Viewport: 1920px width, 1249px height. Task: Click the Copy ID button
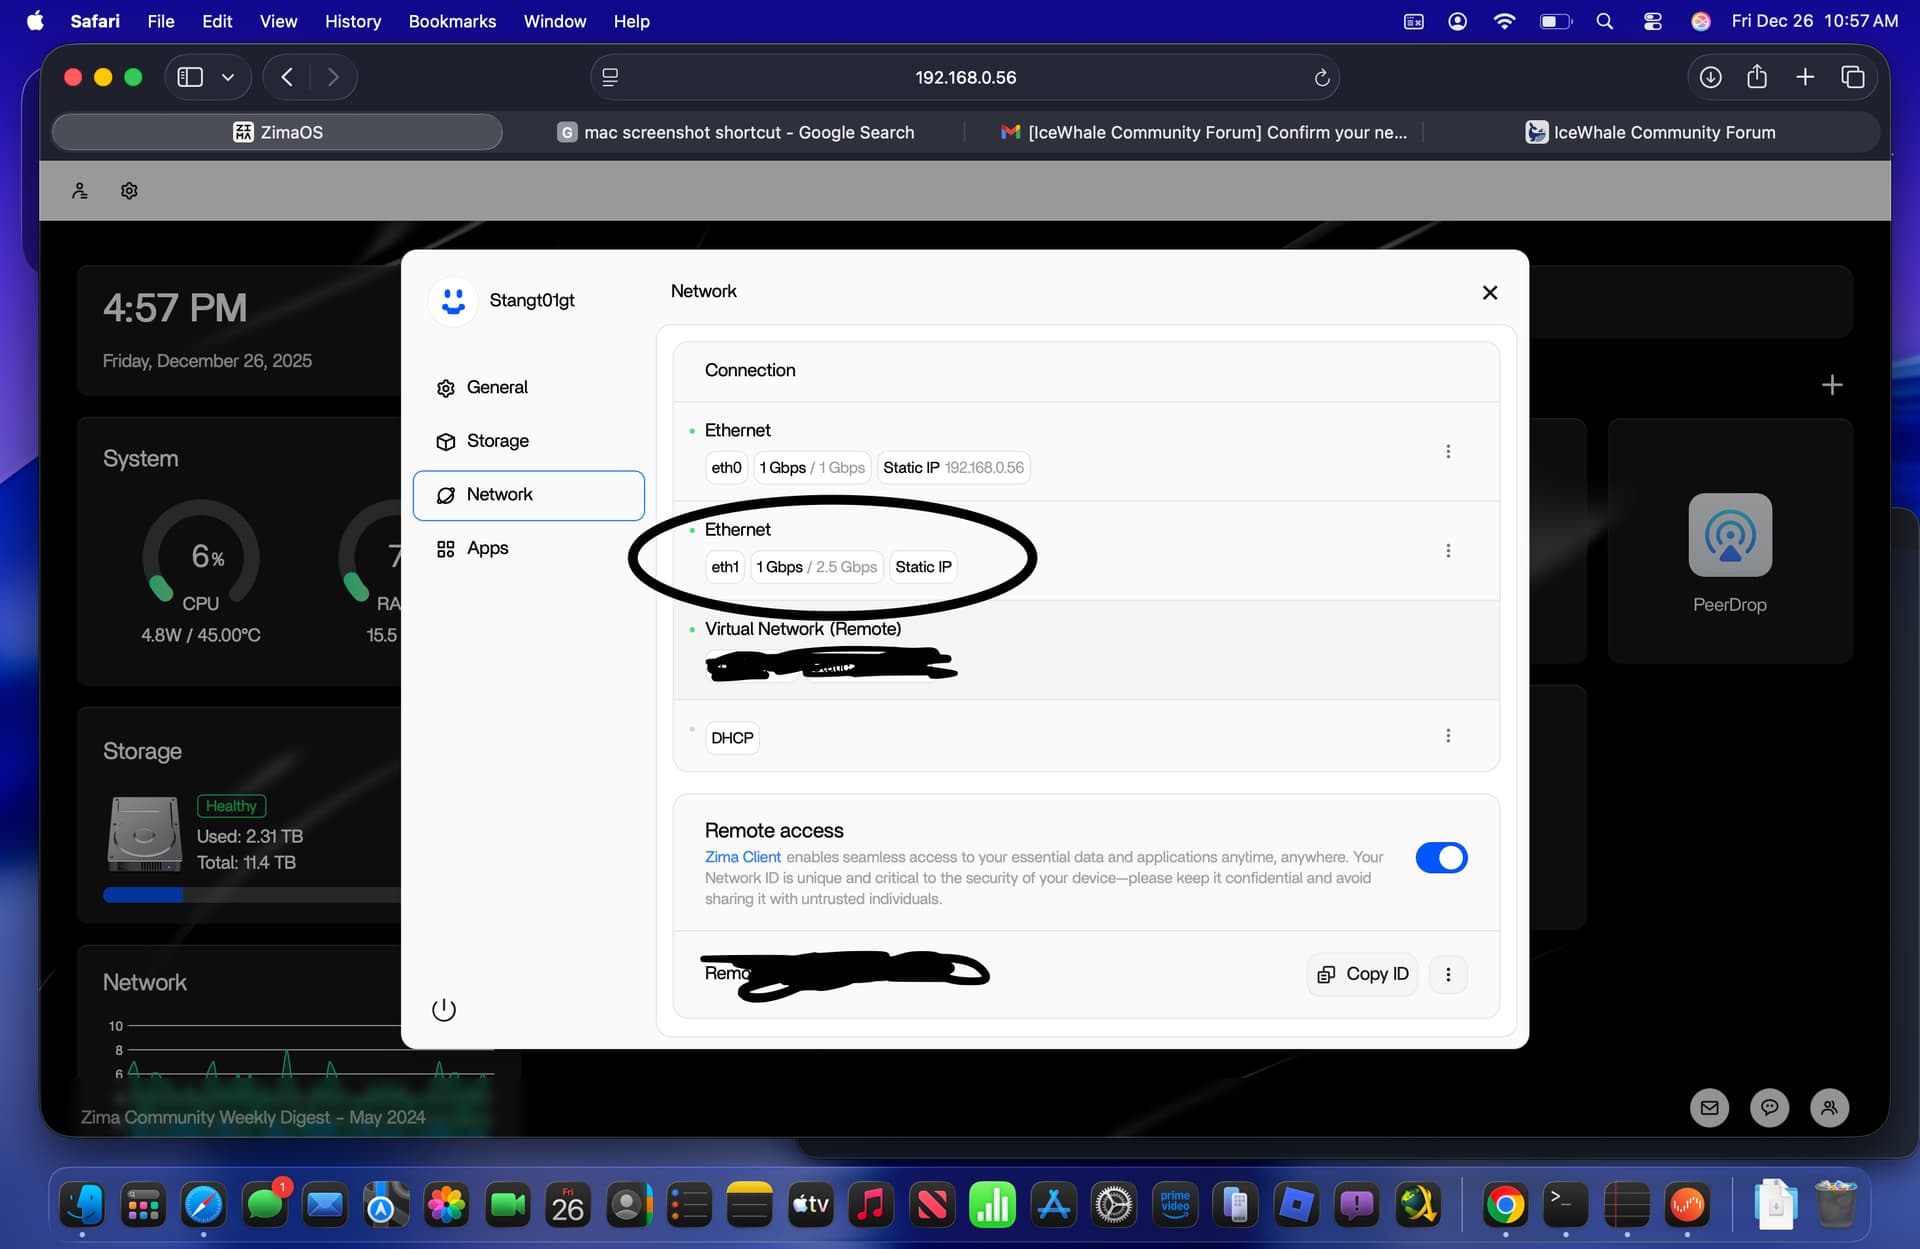1362,974
